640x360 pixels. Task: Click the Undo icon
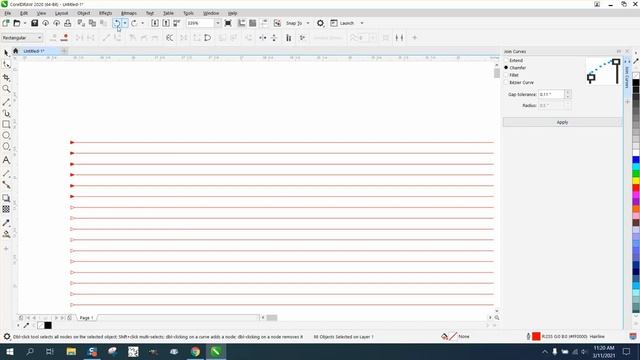(117, 23)
